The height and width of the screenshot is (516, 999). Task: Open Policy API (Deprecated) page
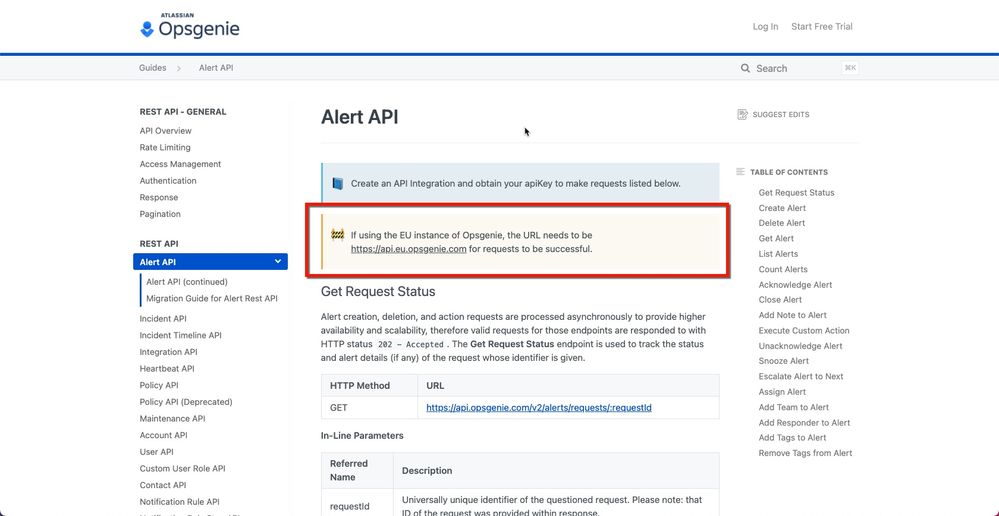[x=186, y=402]
